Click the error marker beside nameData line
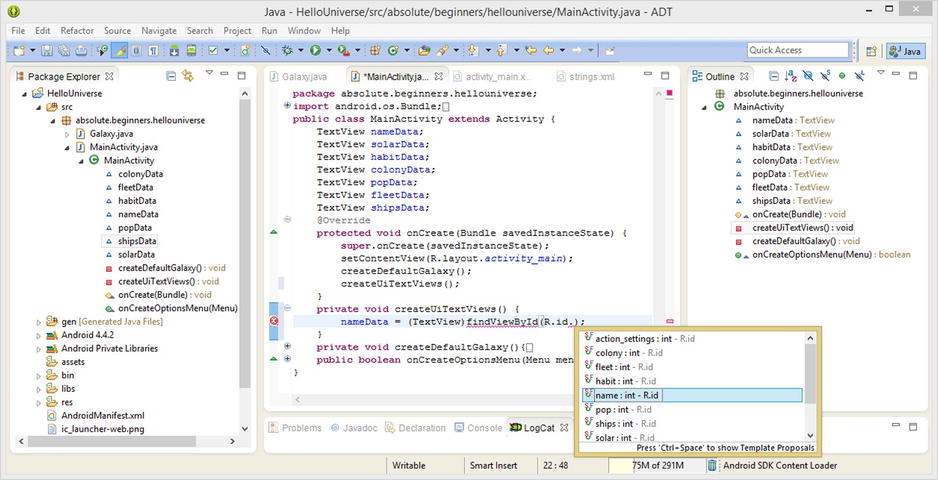 click(x=275, y=321)
